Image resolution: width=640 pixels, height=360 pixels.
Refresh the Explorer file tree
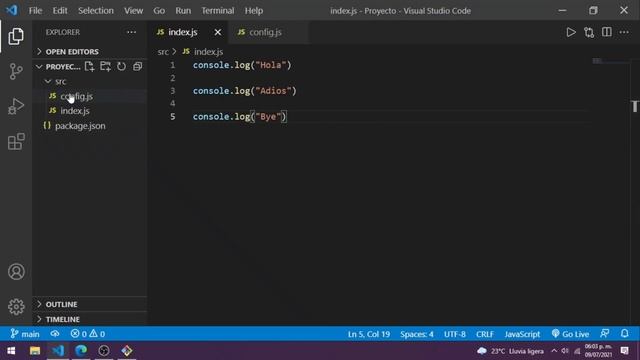click(x=122, y=67)
